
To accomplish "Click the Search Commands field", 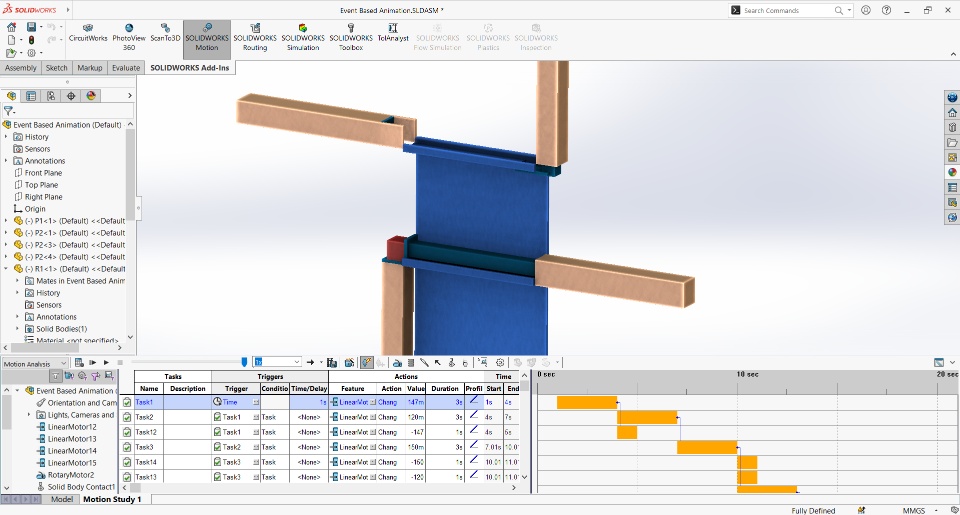I will 789,10.
